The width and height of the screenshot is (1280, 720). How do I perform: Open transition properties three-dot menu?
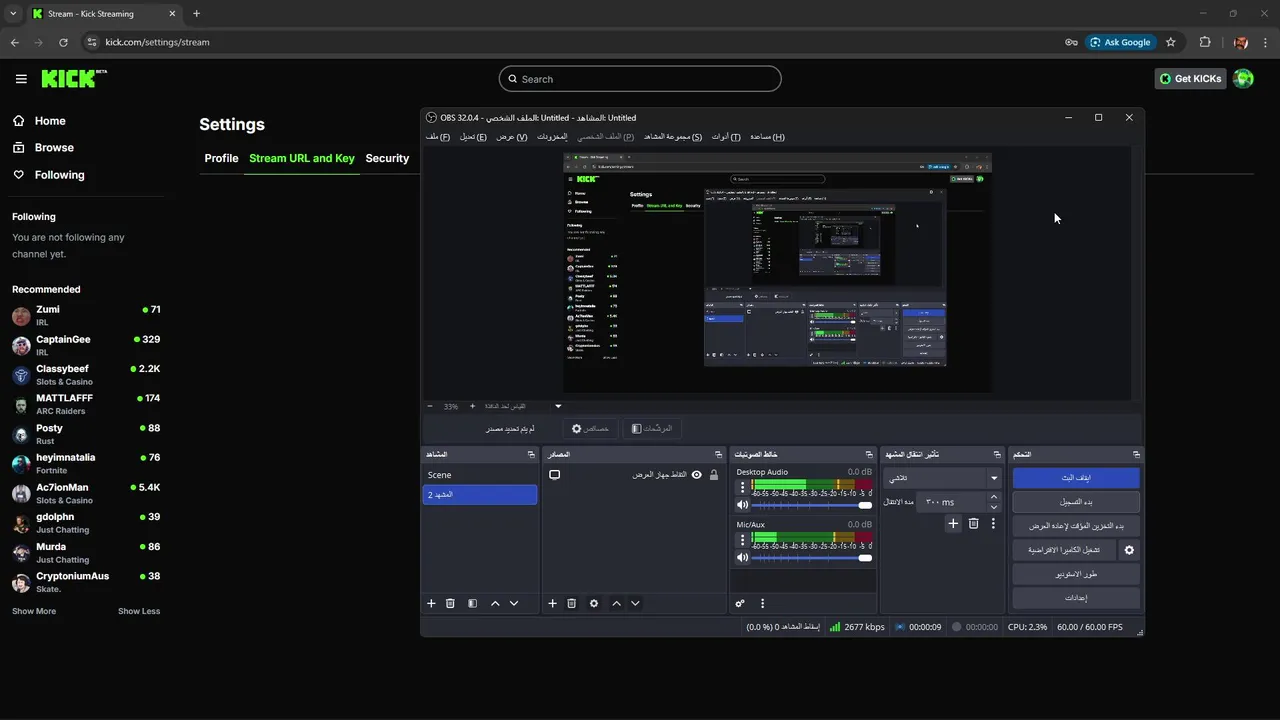pyautogui.click(x=993, y=523)
